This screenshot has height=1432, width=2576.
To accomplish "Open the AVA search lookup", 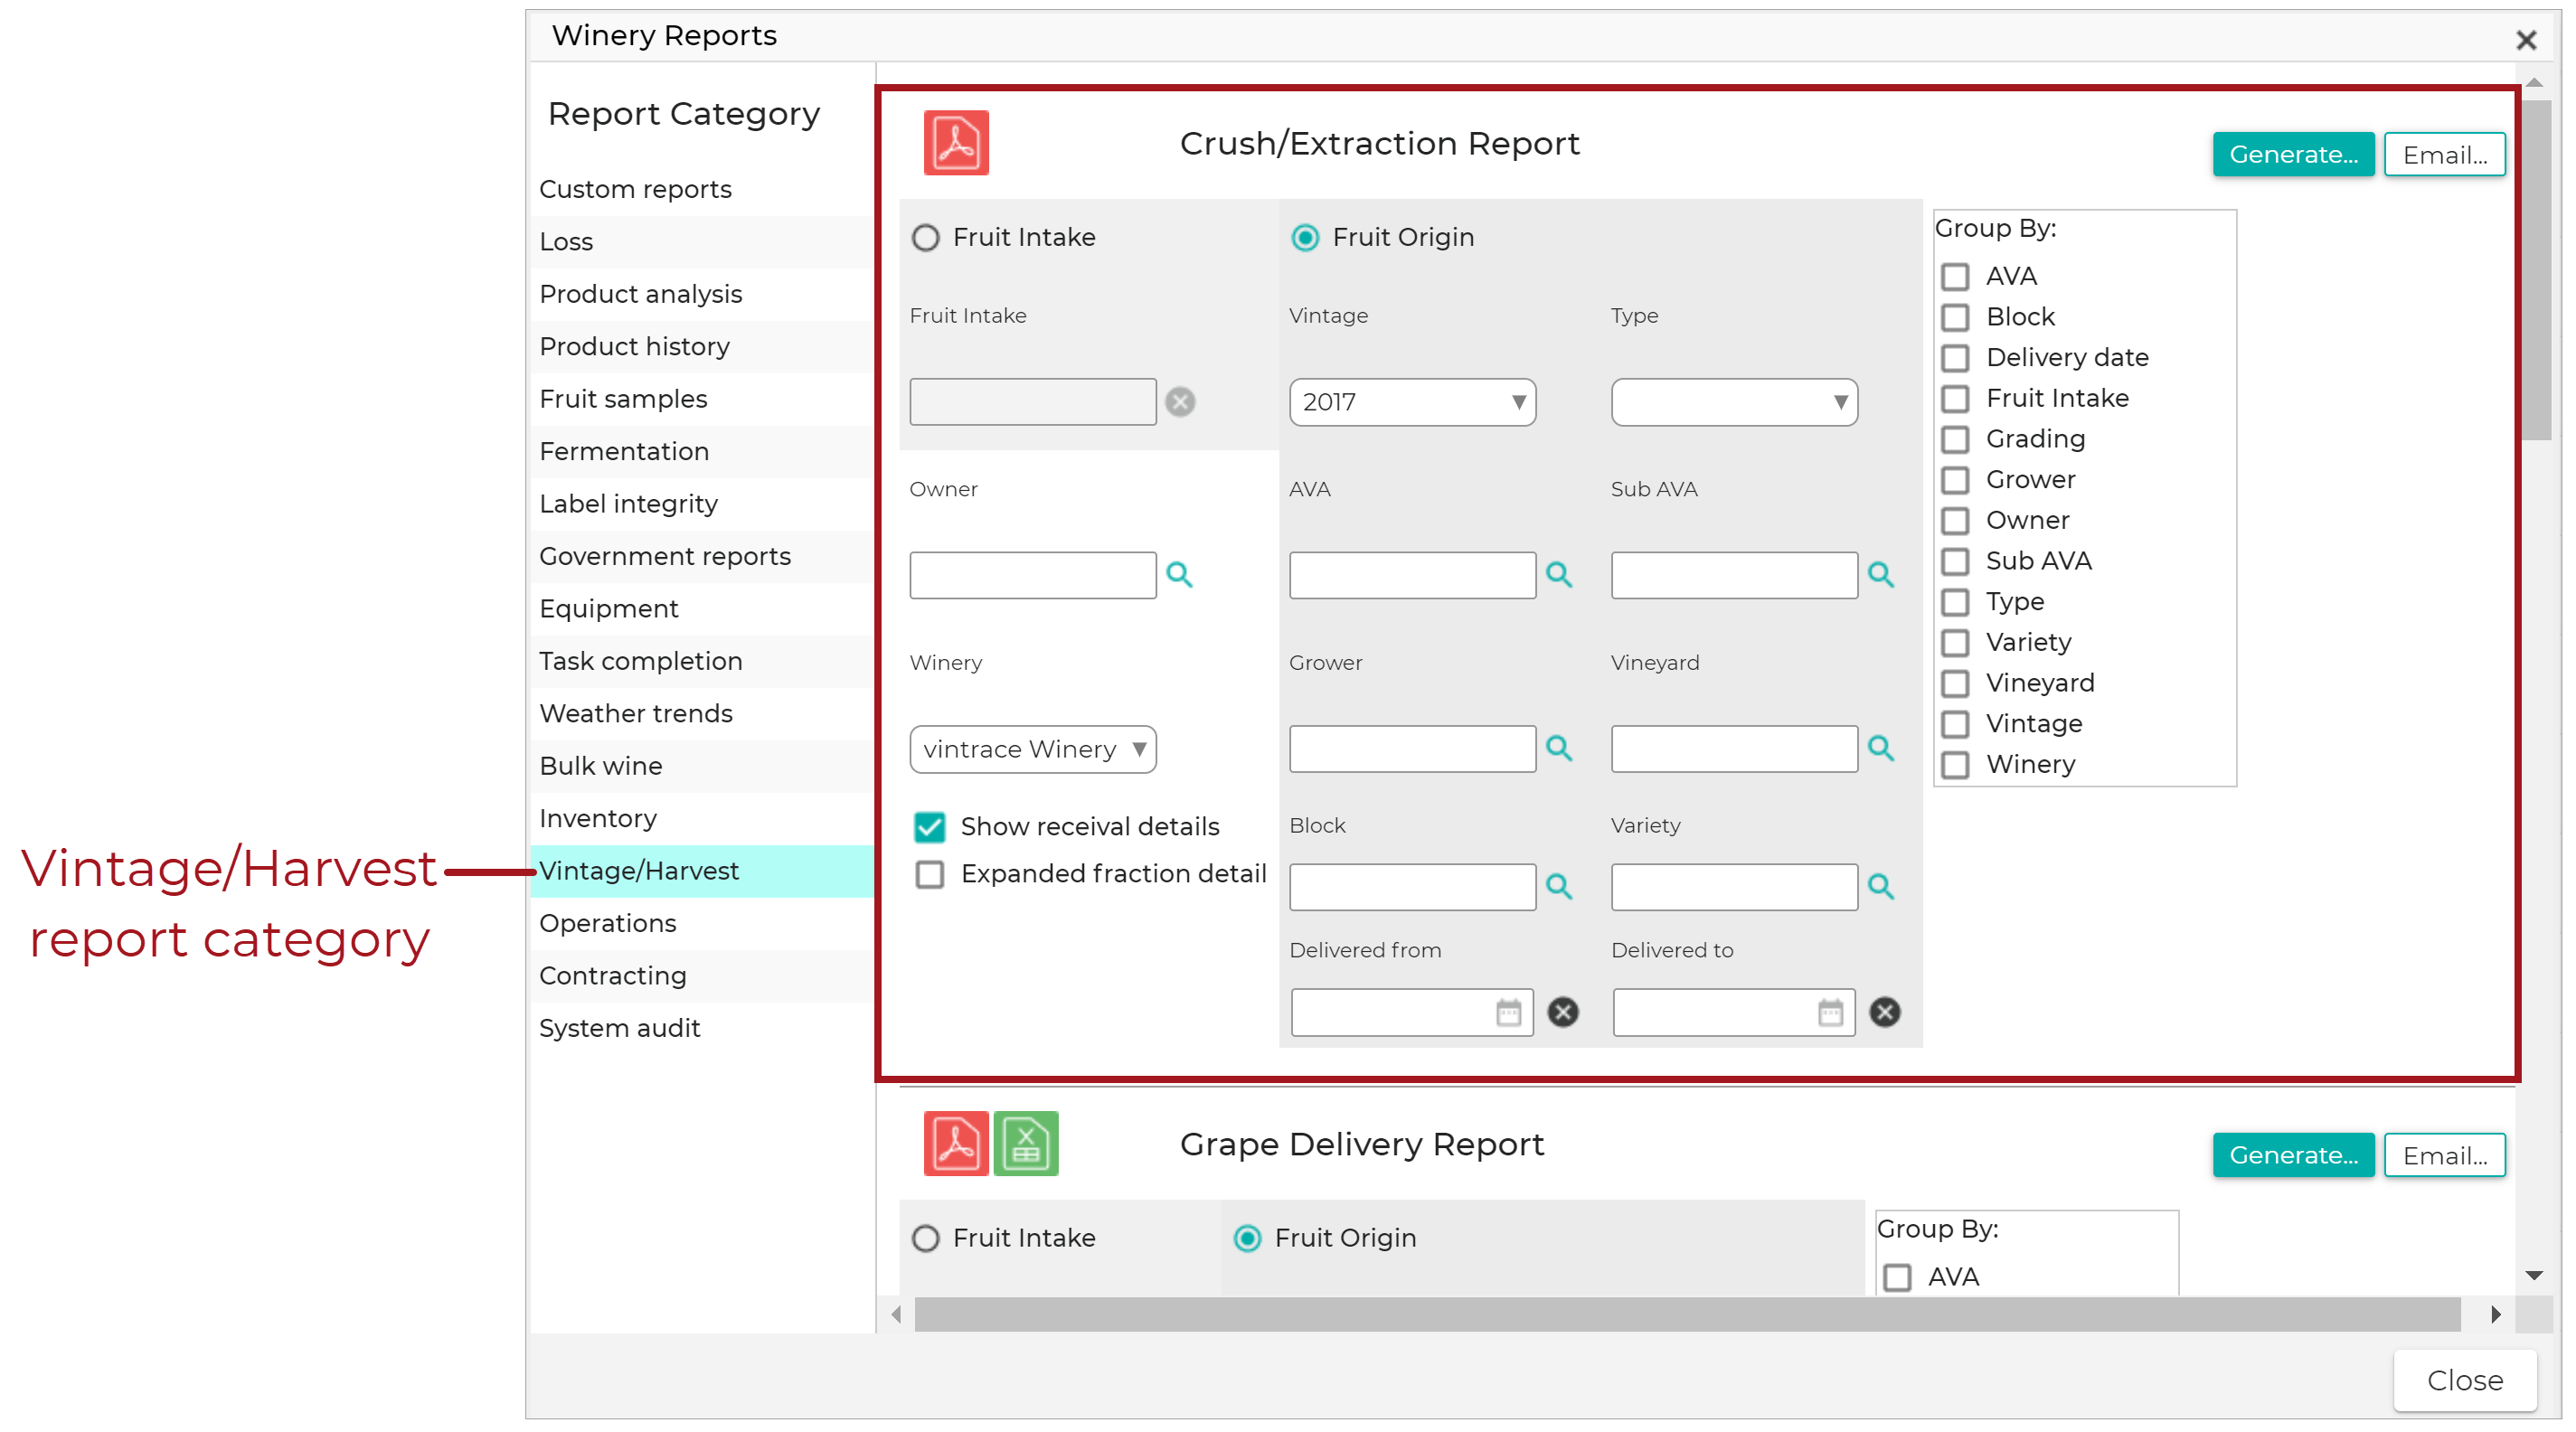I will (1558, 575).
